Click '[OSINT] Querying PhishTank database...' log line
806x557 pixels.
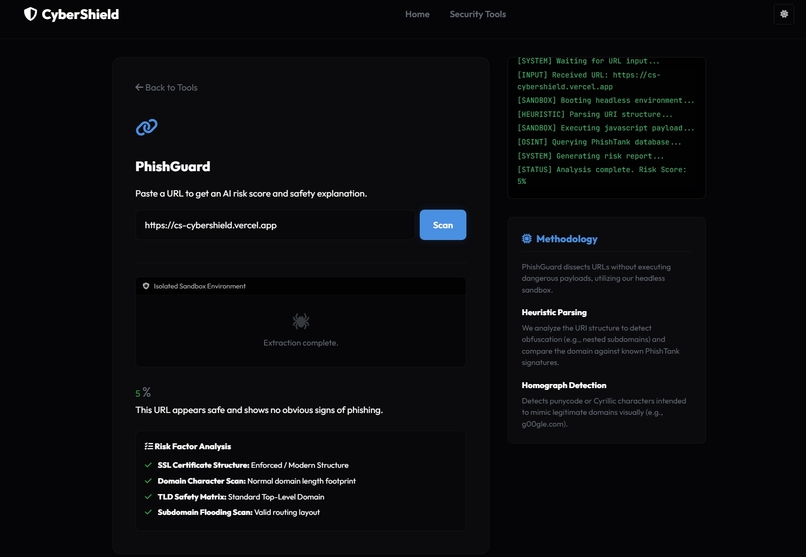[599, 142]
